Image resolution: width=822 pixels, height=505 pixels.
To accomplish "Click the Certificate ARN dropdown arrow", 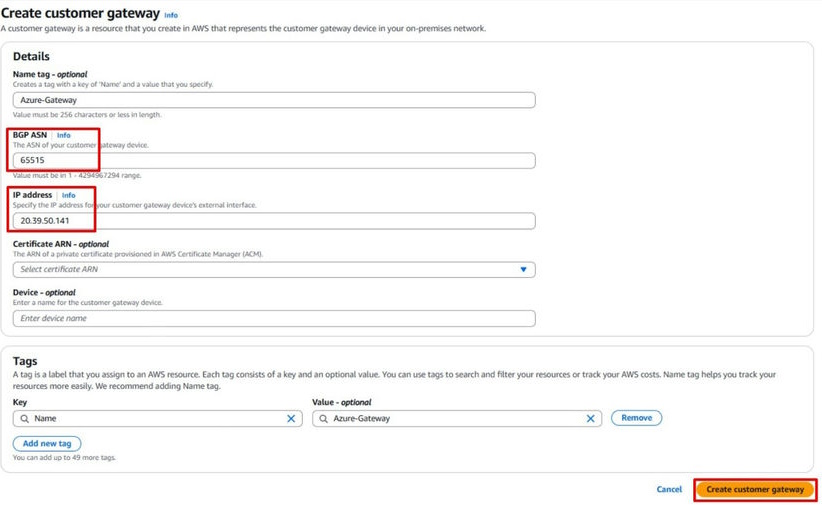I will pyautogui.click(x=523, y=269).
